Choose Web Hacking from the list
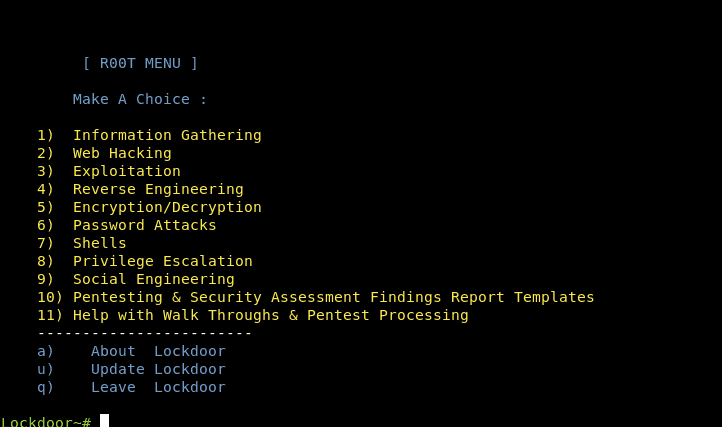722x427 pixels. (x=122, y=153)
